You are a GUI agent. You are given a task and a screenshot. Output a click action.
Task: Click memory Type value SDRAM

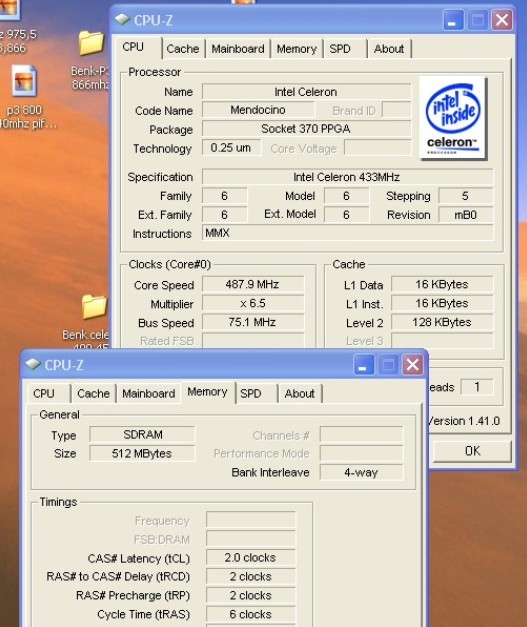(x=142, y=435)
